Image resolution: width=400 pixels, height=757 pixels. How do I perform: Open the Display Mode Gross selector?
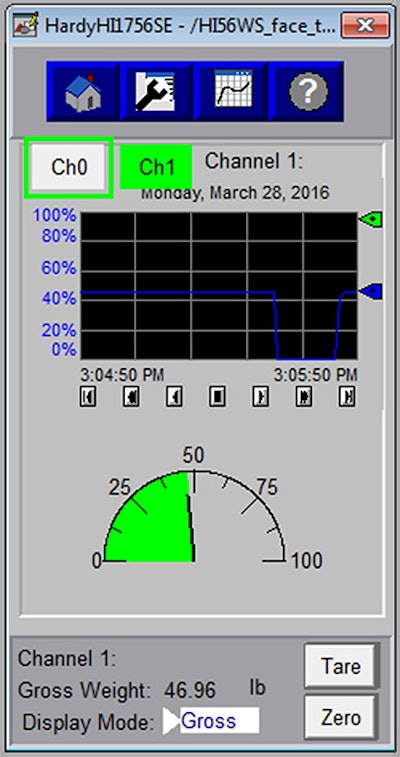pos(220,720)
